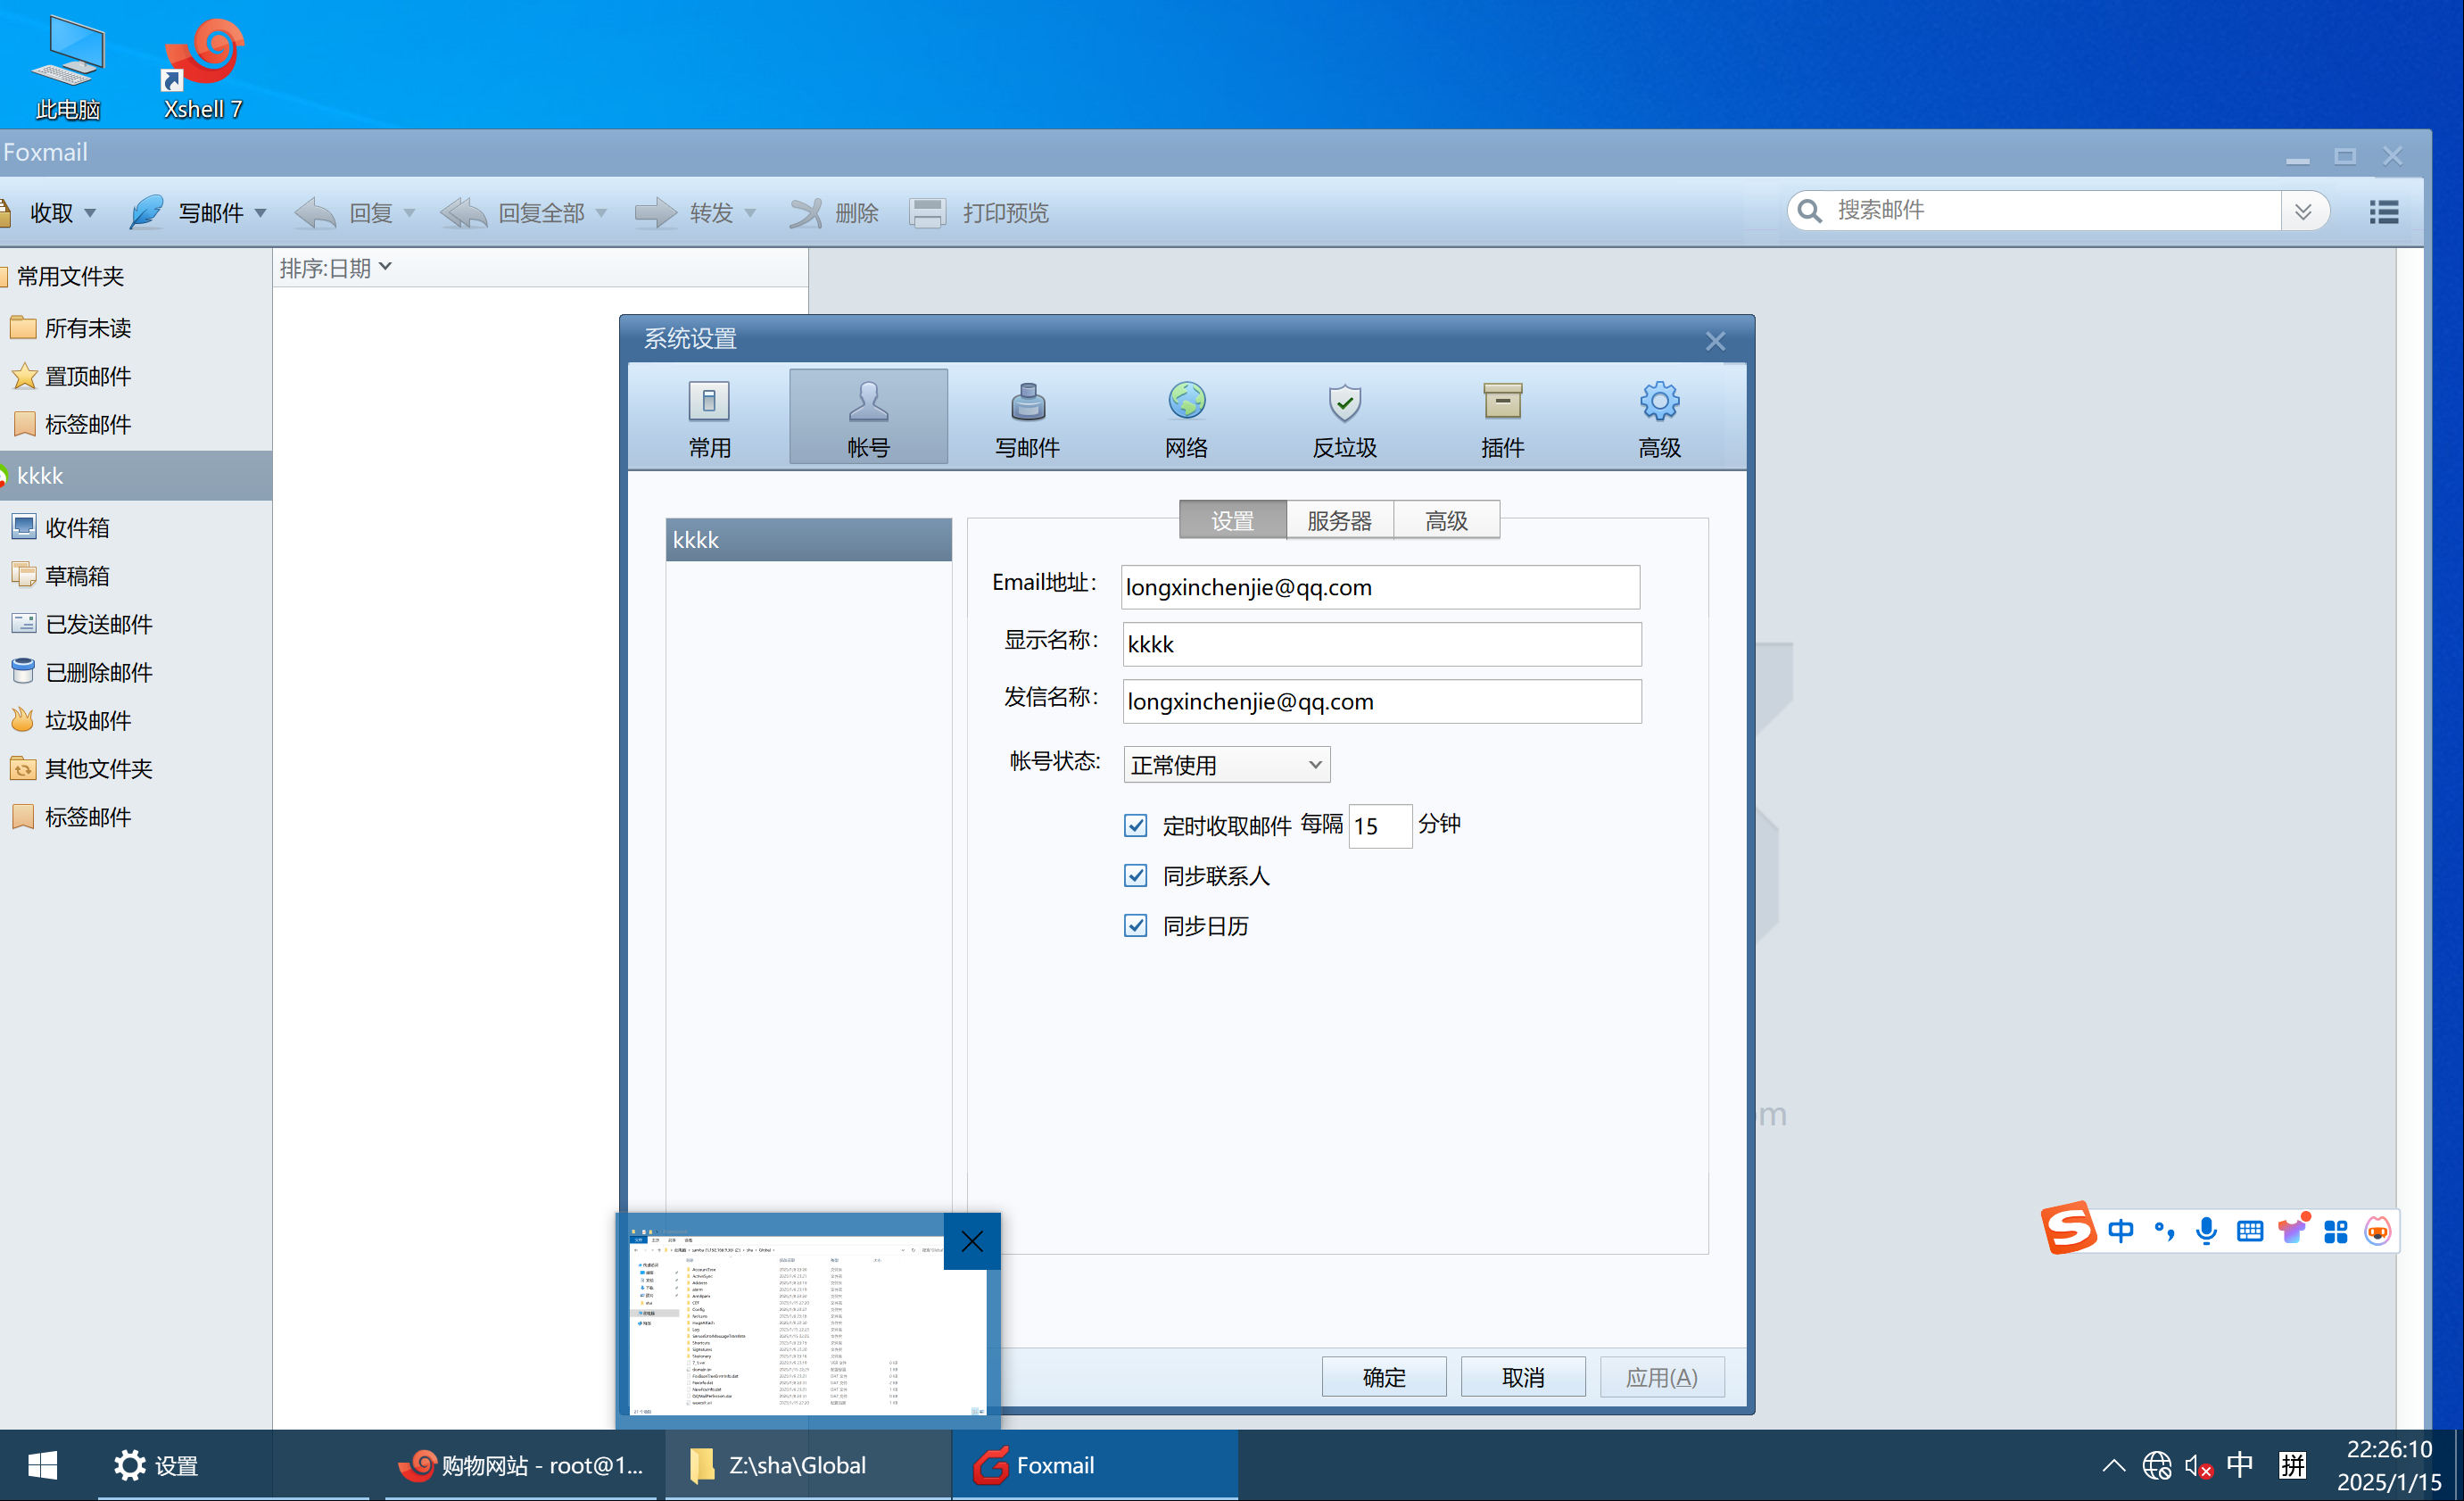Image resolution: width=2464 pixels, height=1501 pixels.
Task: Disable the 同步日历 checkbox
Action: (1135, 926)
